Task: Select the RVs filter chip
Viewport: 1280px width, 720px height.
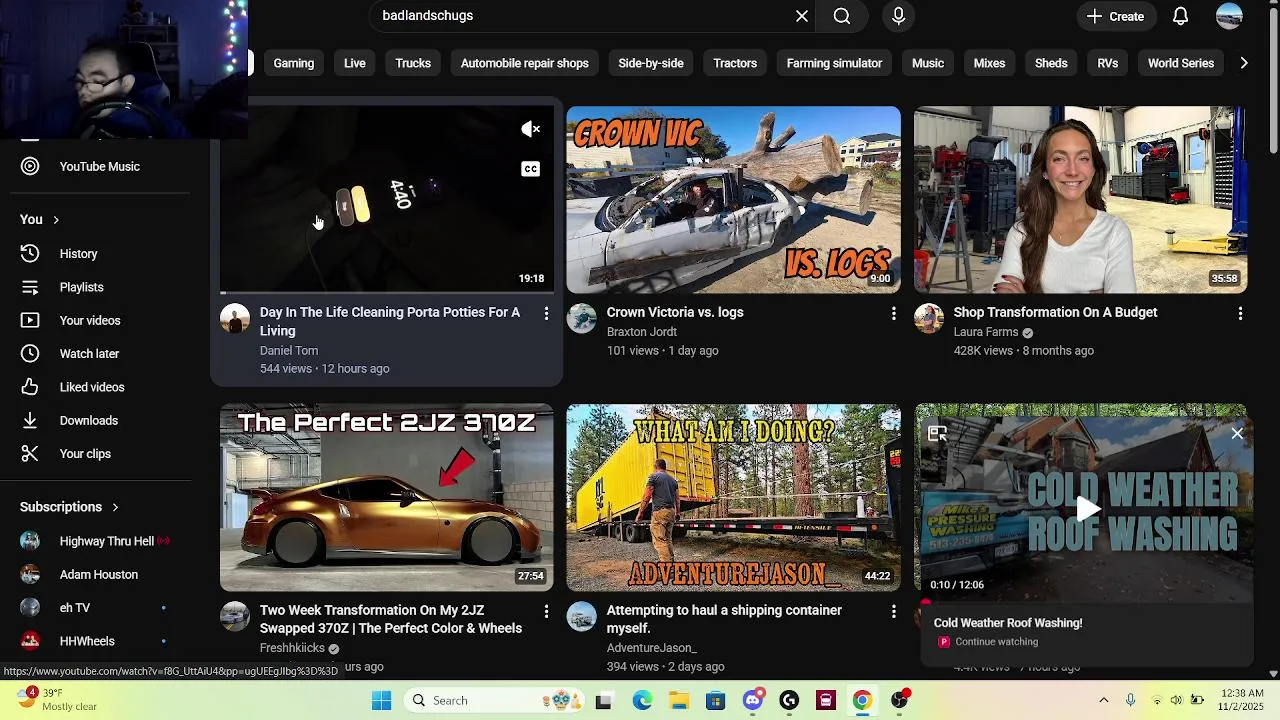Action: (x=1108, y=63)
